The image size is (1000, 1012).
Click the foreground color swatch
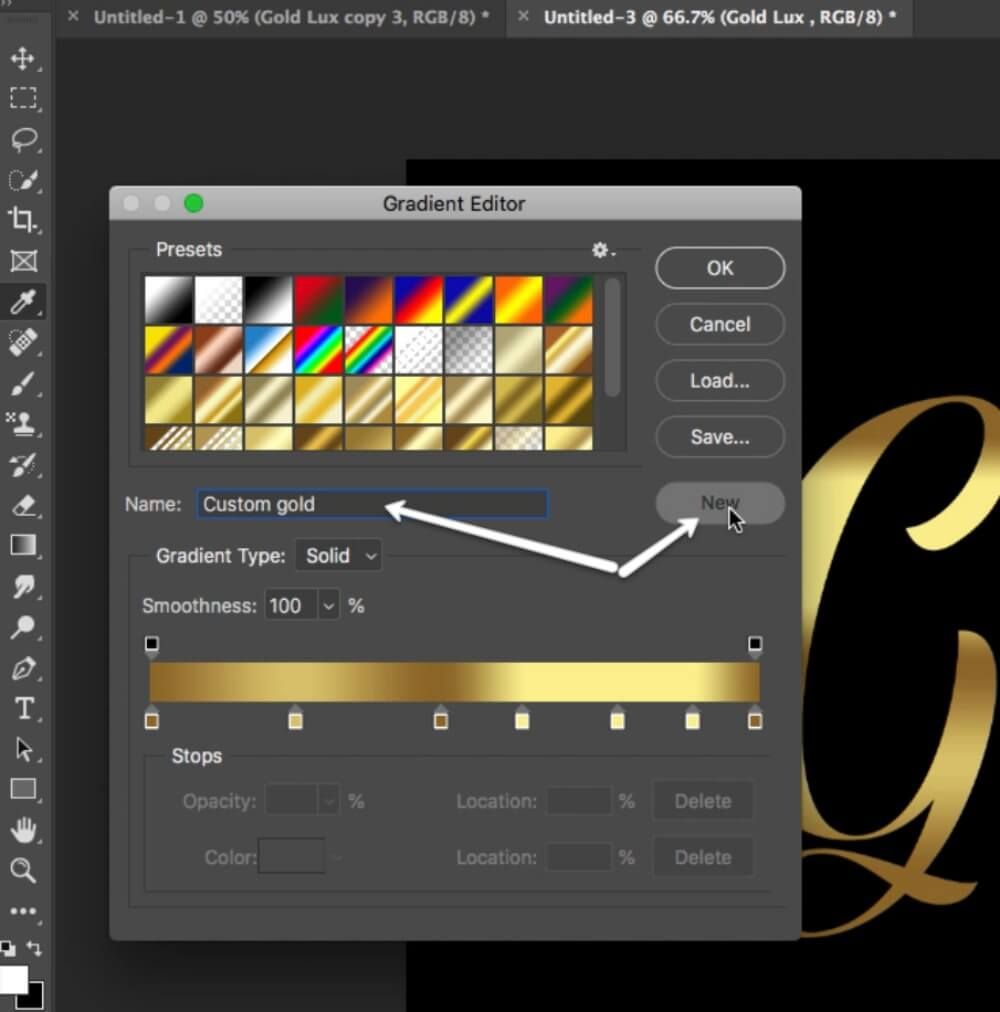(x=12, y=979)
